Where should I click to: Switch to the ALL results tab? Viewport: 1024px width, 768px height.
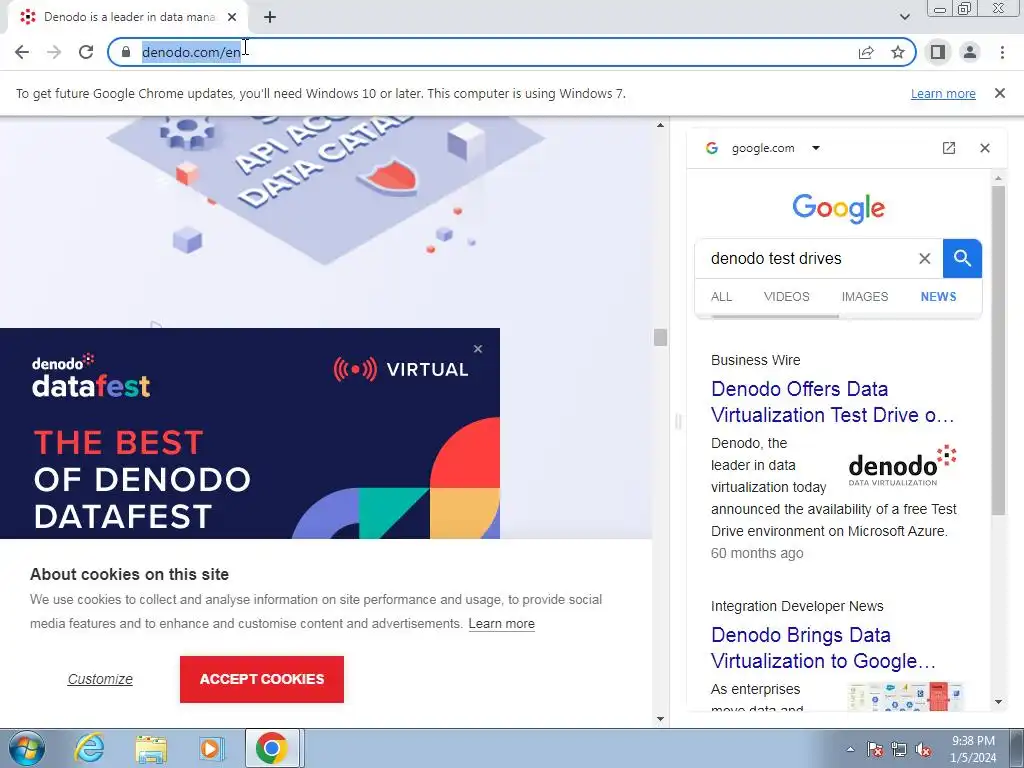721,296
